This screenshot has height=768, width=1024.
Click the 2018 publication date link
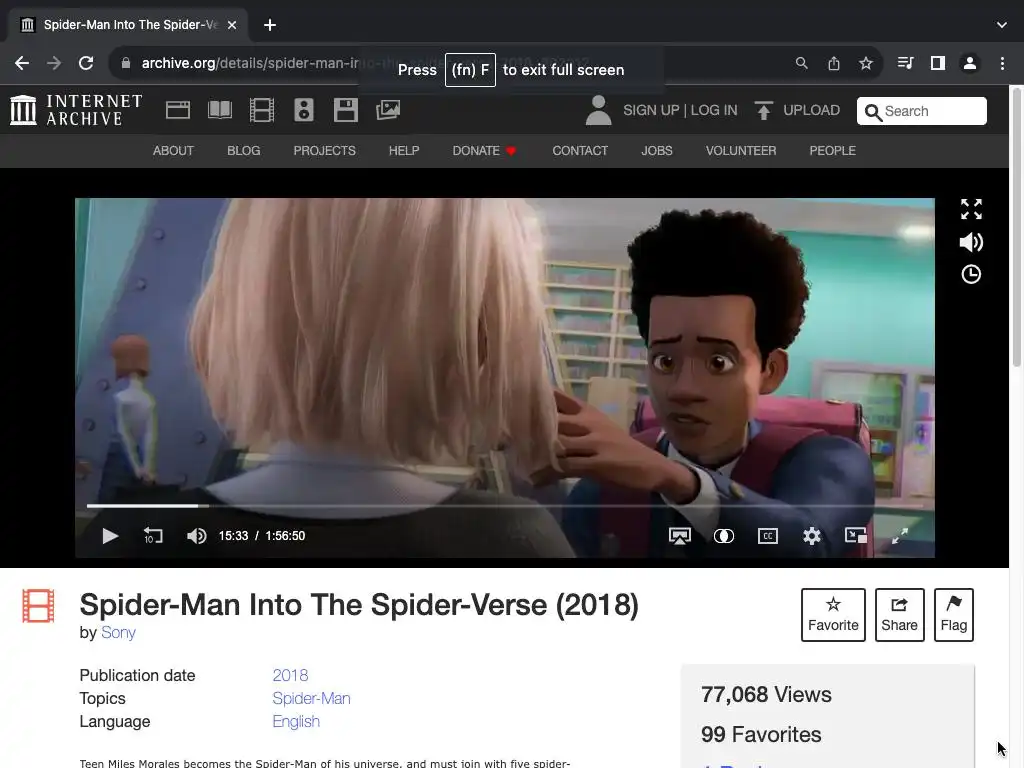[x=290, y=675]
